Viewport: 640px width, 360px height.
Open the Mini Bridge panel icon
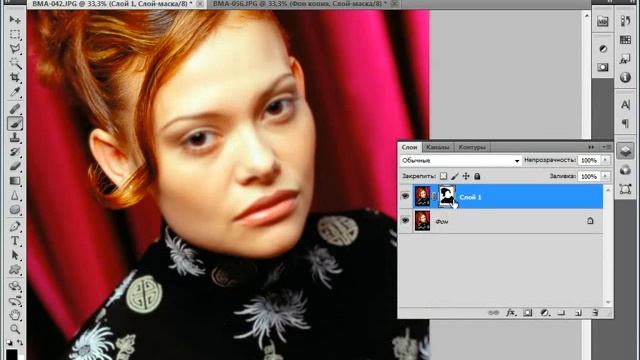click(x=603, y=22)
